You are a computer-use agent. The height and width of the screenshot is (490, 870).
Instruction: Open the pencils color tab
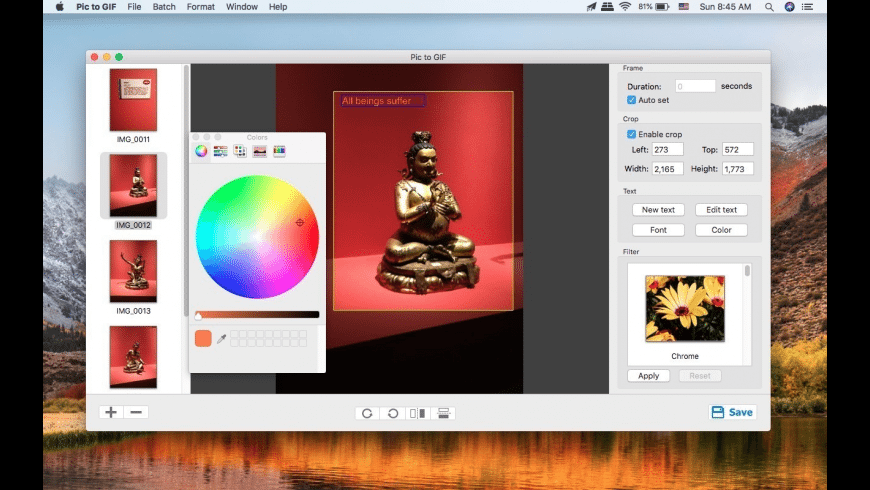(x=279, y=151)
